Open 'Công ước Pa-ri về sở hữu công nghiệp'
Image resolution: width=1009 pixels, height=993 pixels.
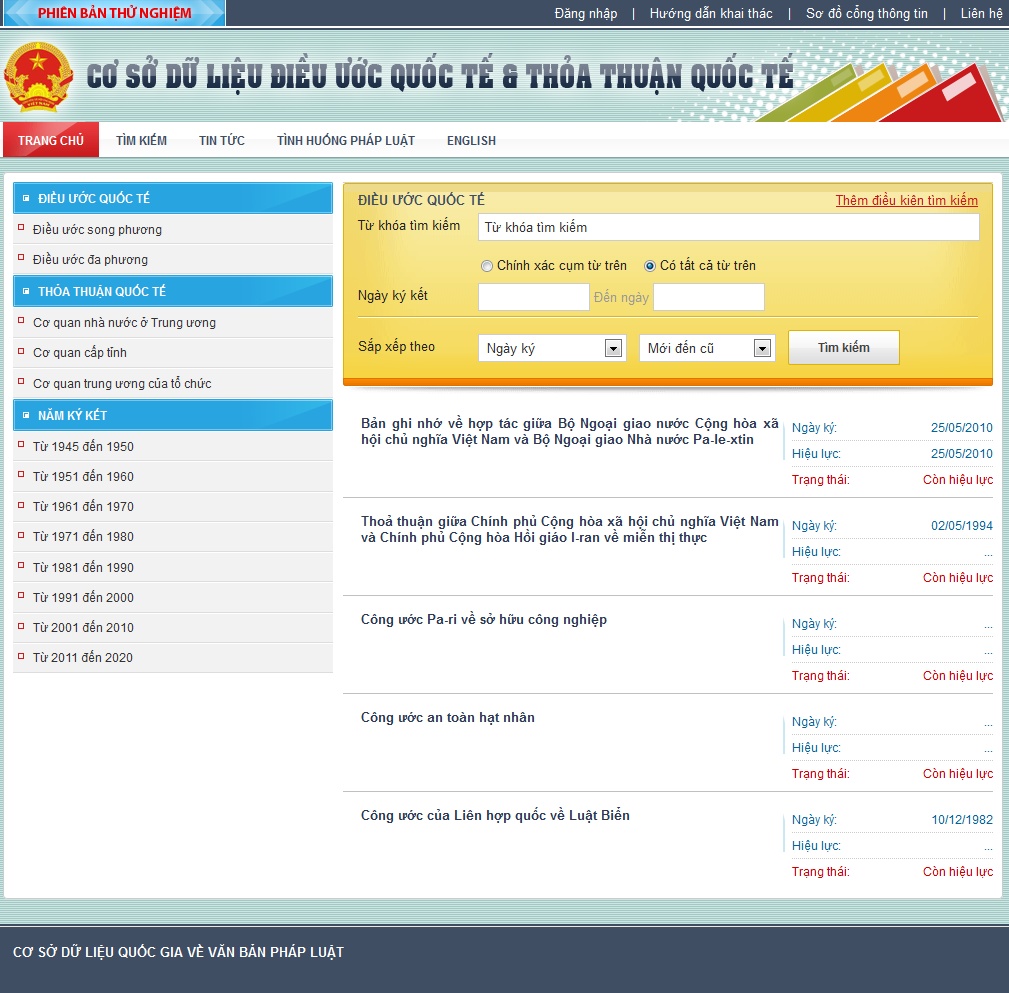coord(483,619)
